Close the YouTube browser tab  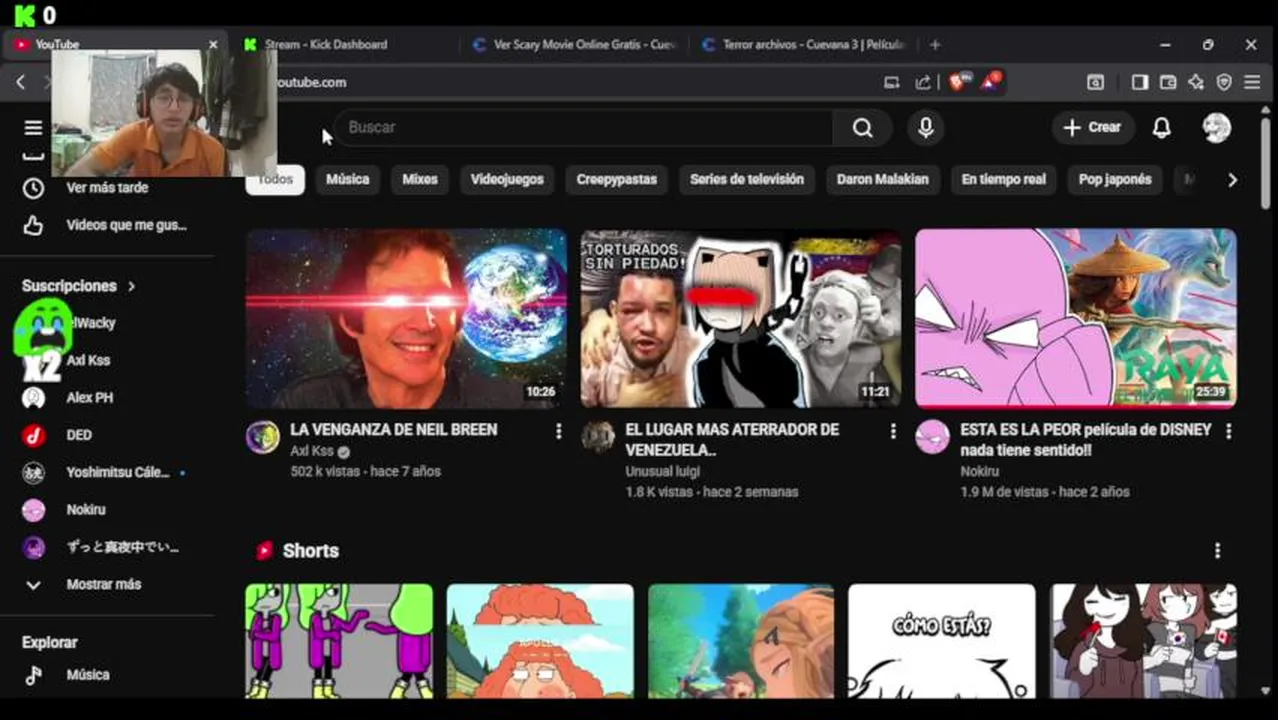[212, 44]
